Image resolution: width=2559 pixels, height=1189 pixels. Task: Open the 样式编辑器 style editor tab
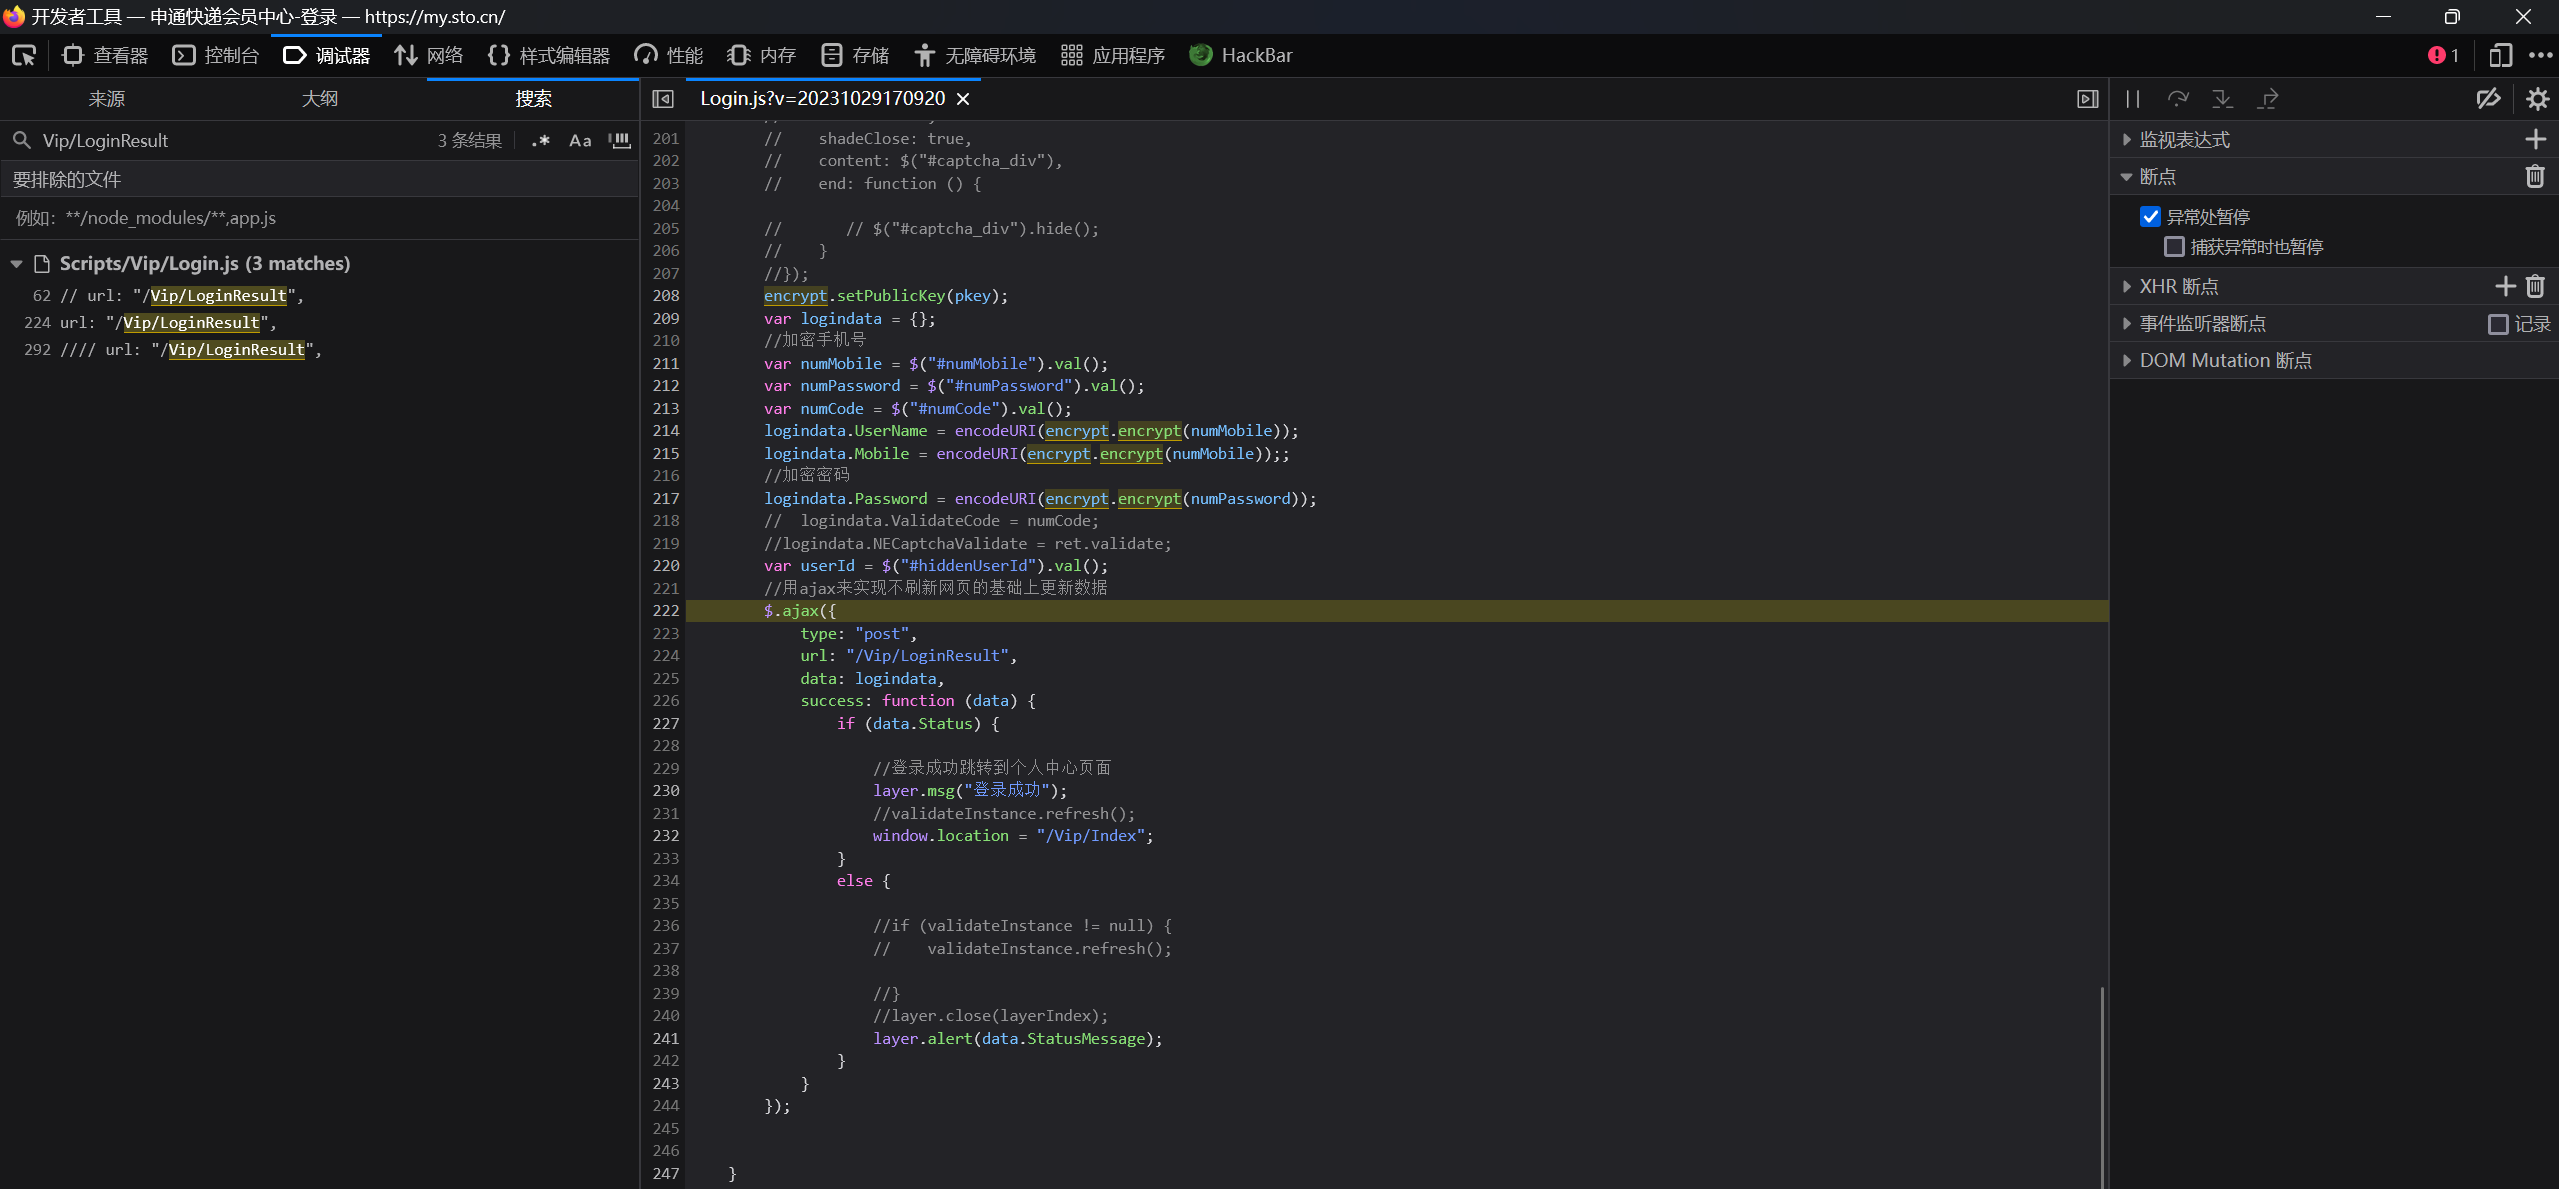click(x=549, y=55)
